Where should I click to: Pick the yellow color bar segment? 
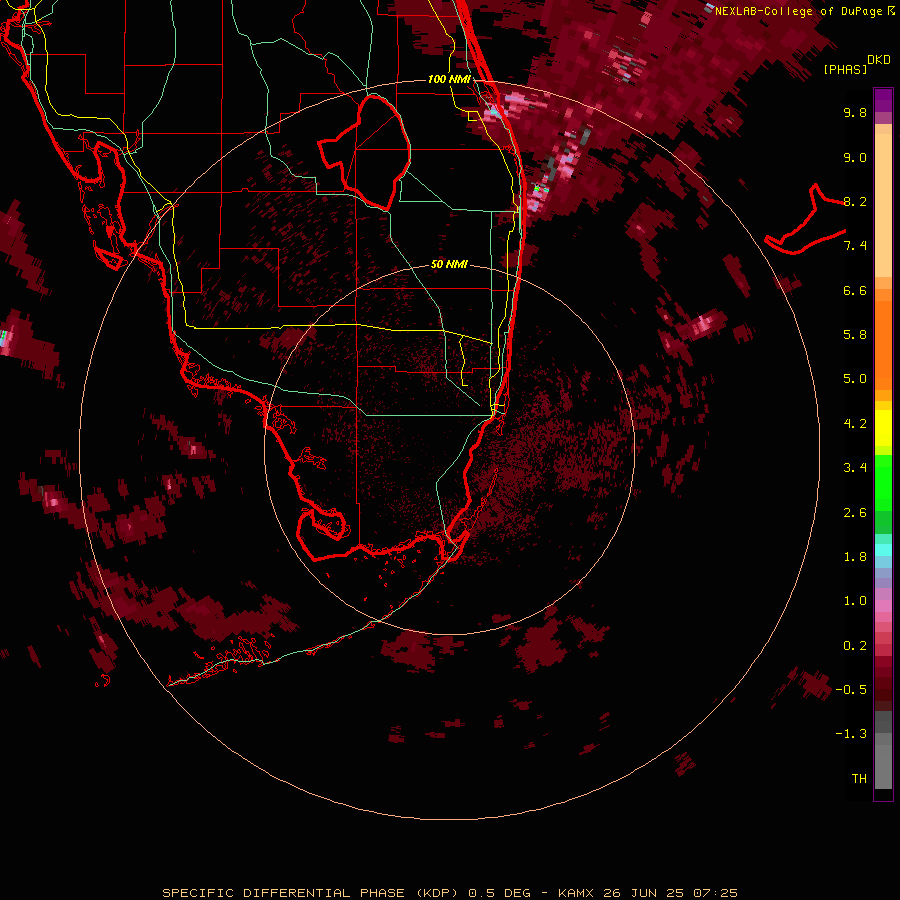coord(883,428)
